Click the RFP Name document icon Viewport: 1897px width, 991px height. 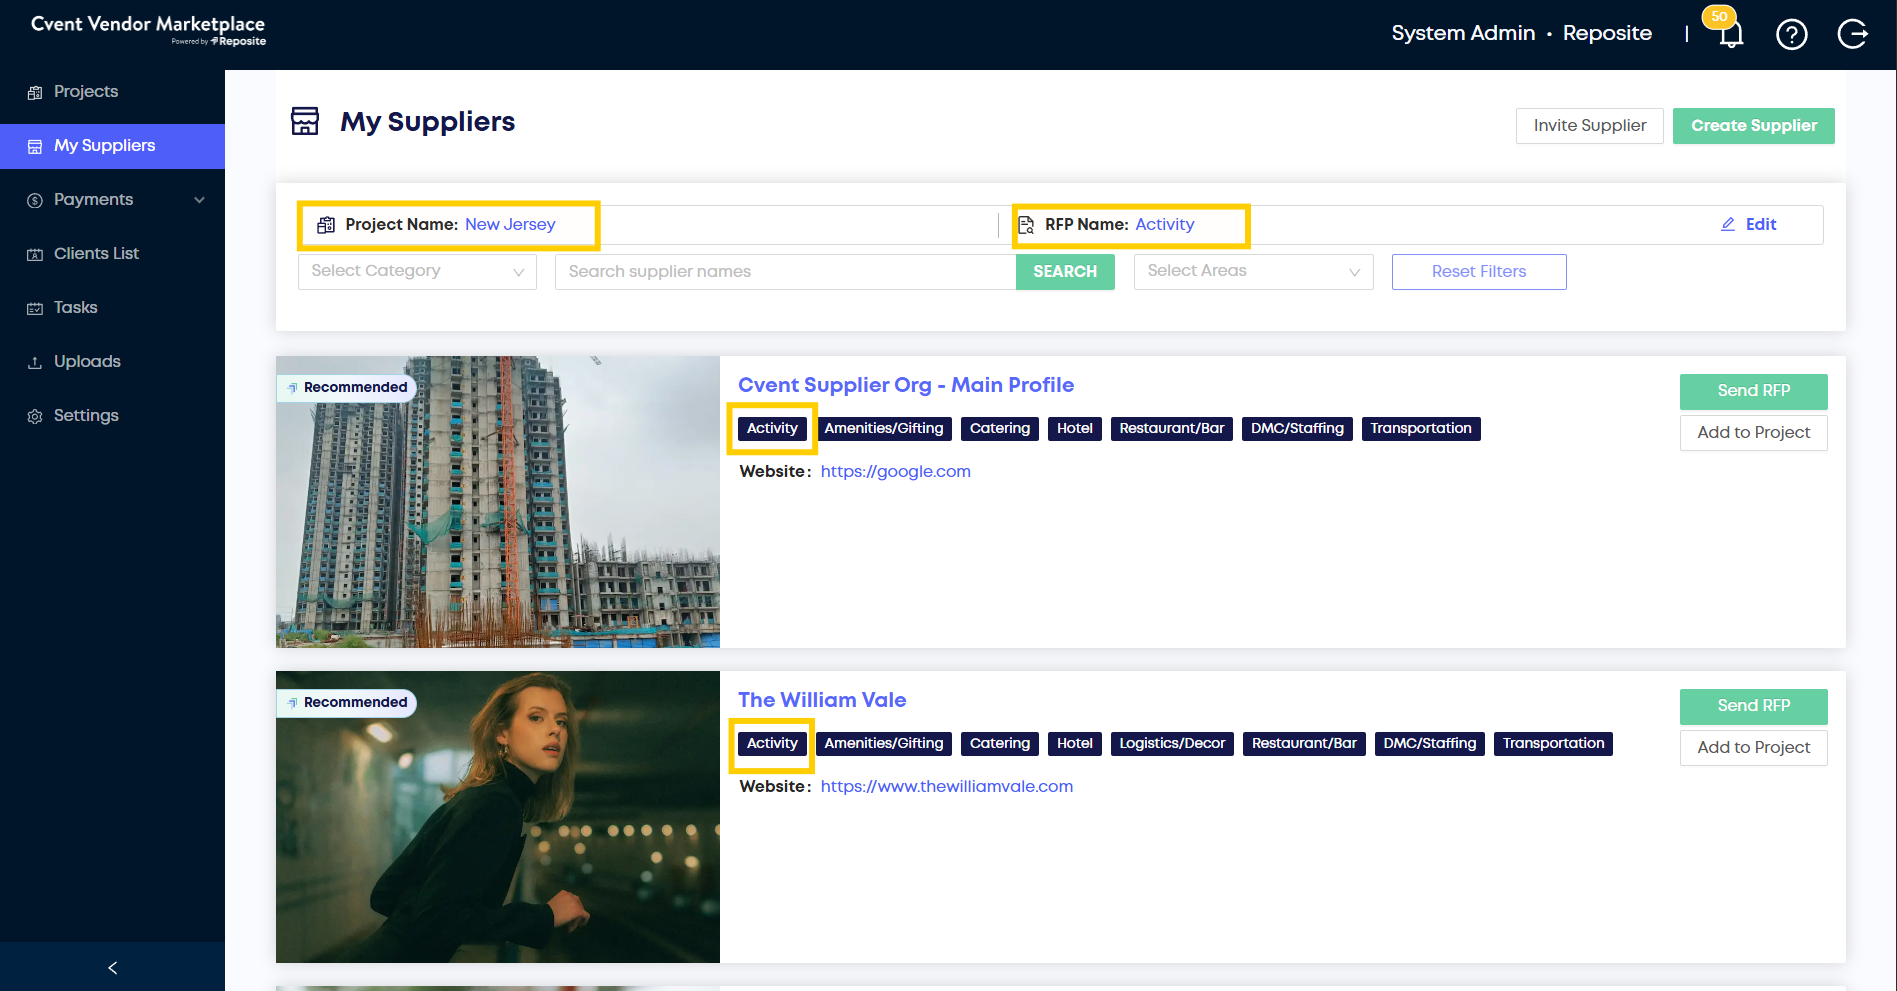pos(1026,225)
